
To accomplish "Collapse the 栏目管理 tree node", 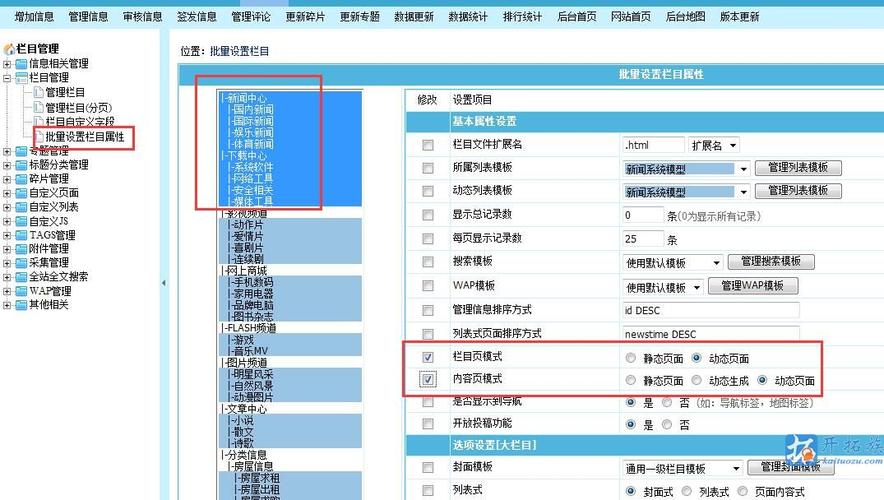I will click(7, 78).
